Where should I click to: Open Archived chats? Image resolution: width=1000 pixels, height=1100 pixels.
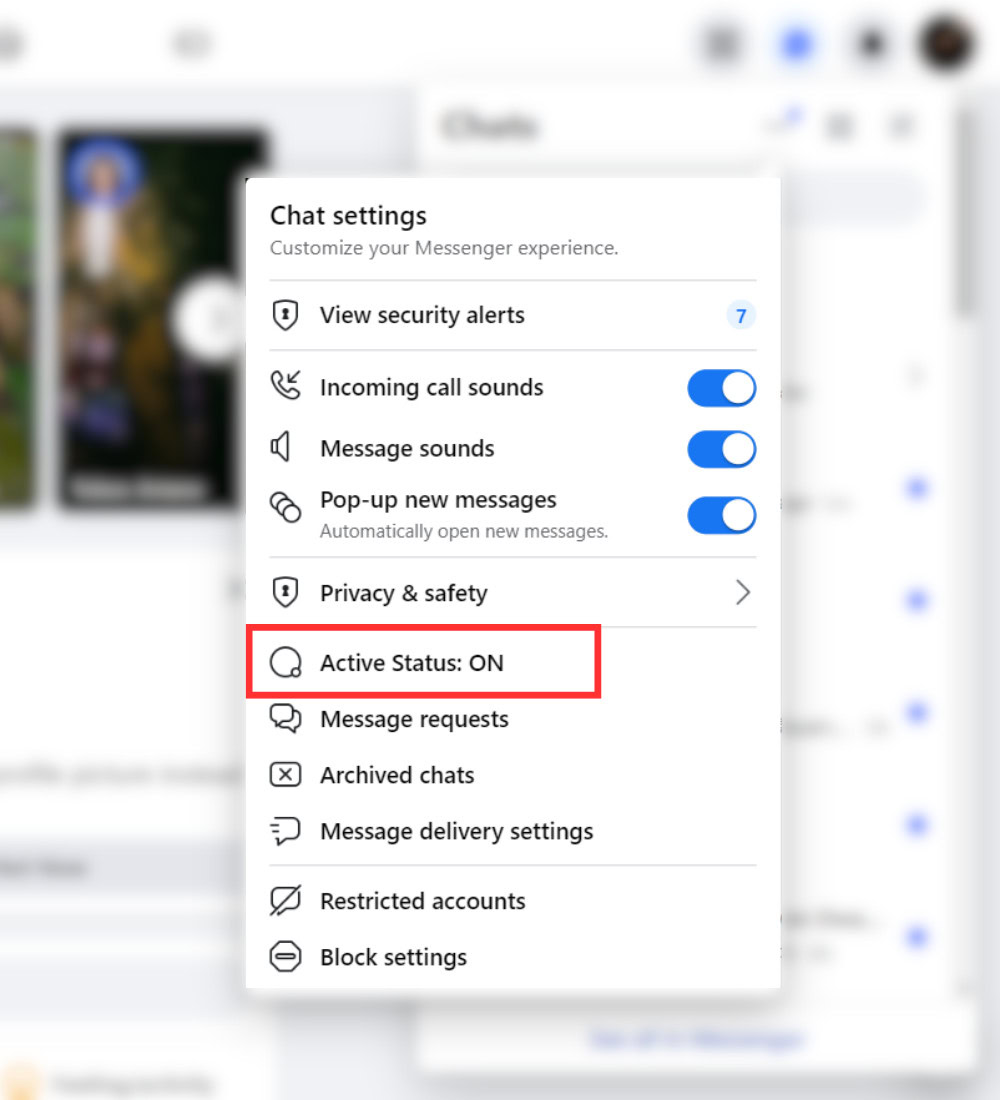click(x=513, y=775)
